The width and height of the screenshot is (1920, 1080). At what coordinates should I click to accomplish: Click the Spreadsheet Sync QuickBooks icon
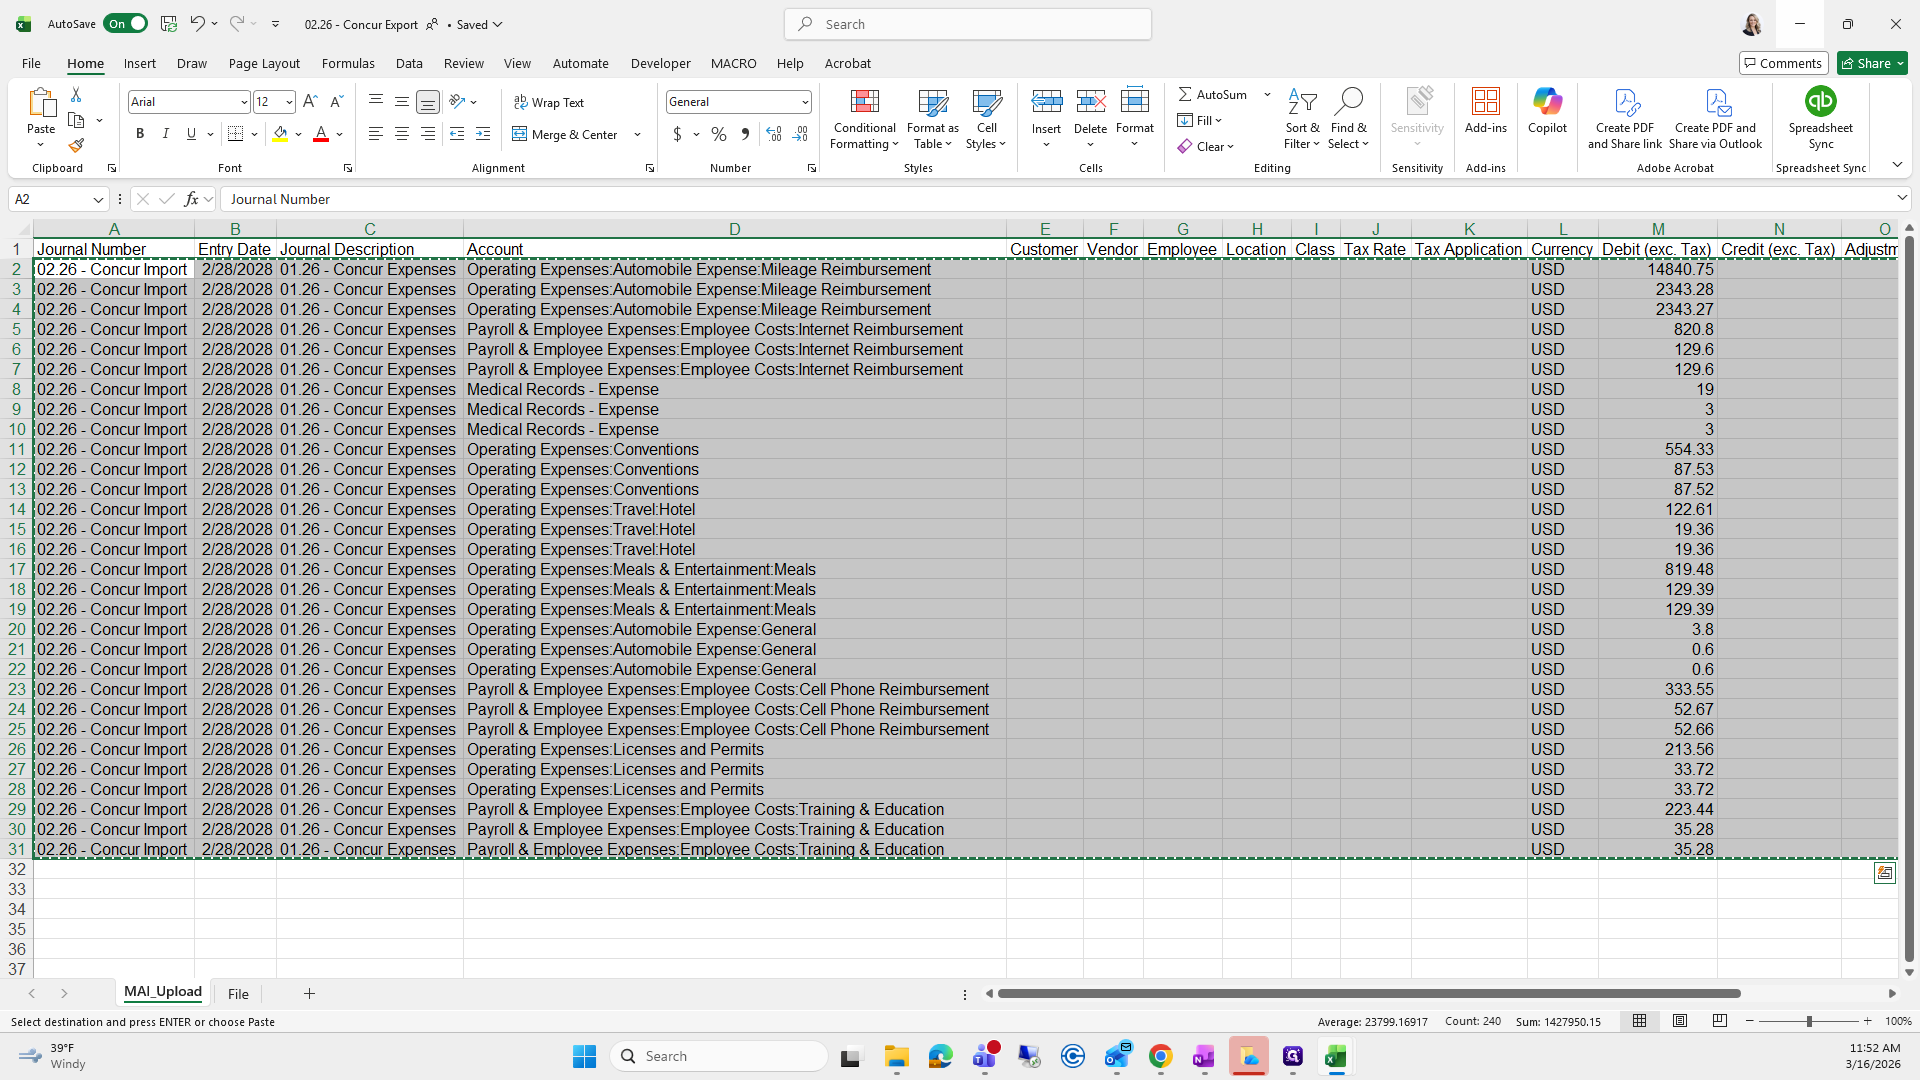(x=1820, y=102)
